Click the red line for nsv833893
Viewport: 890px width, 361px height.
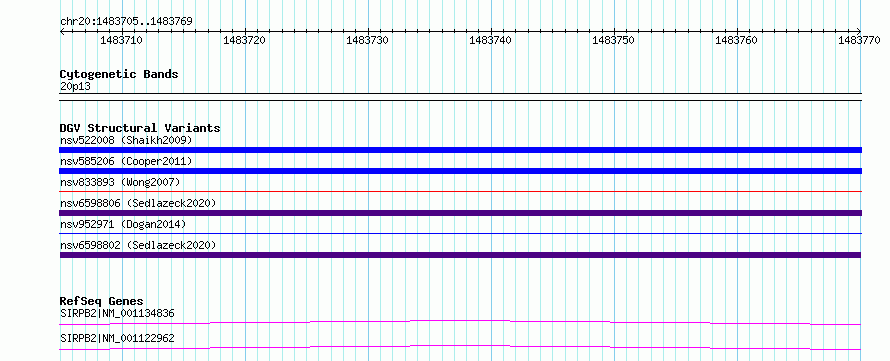[460, 192]
